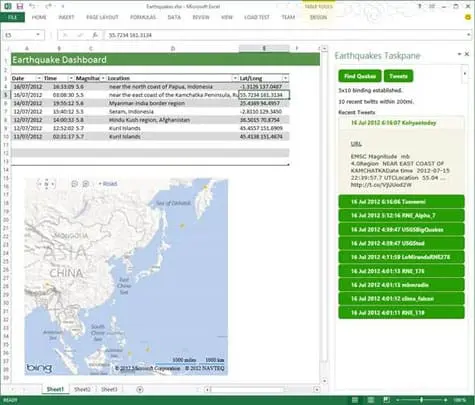Undo the last action from quick access toolbar
The height and width of the screenshot is (405, 475).
point(32,6)
